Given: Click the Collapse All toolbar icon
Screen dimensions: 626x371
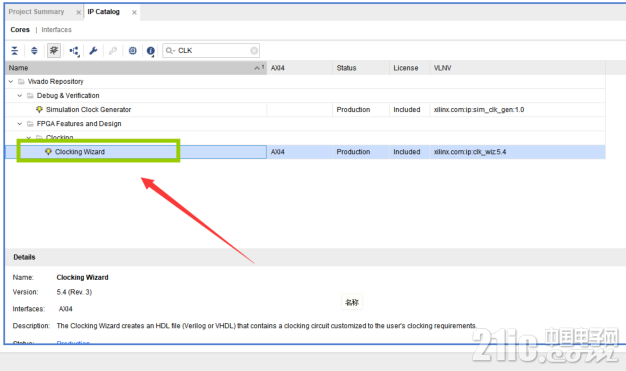Looking at the screenshot, I should [15, 51].
